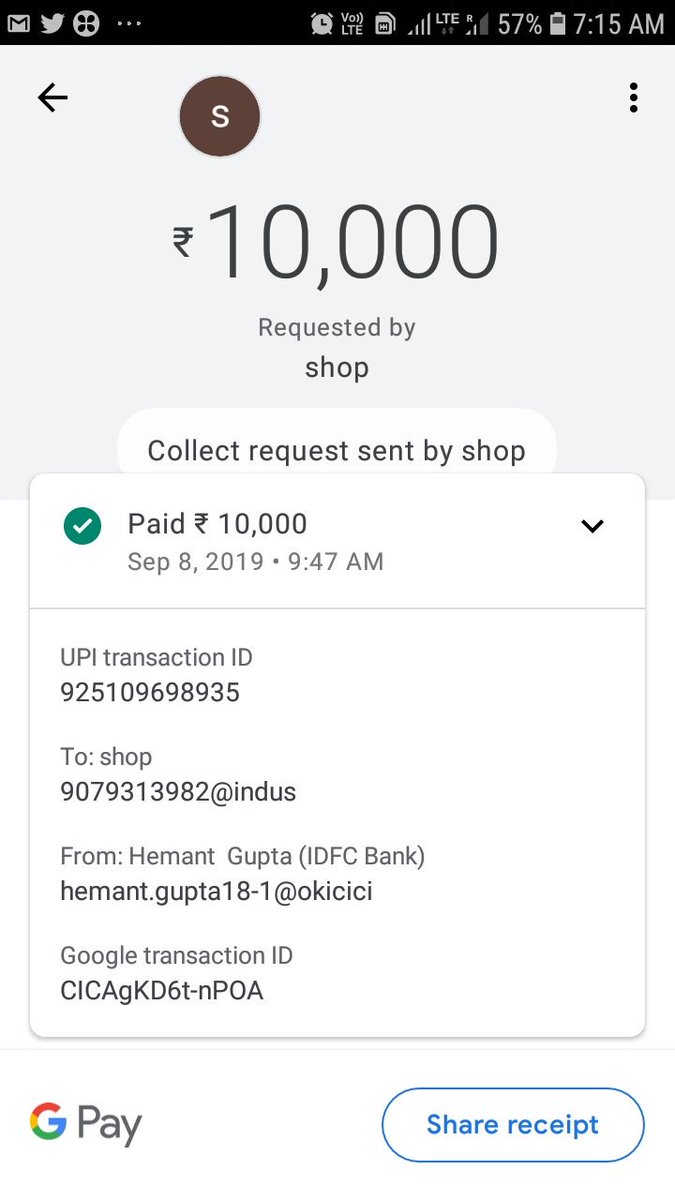Tap the shop name under Requested by
The height and width of the screenshot is (1200, 675).
pyautogui.click(x=336, y=367)
